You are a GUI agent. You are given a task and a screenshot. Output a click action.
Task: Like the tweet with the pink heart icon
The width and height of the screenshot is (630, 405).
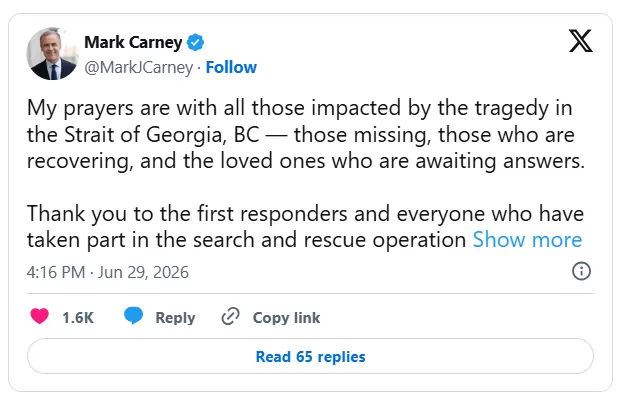39,316
